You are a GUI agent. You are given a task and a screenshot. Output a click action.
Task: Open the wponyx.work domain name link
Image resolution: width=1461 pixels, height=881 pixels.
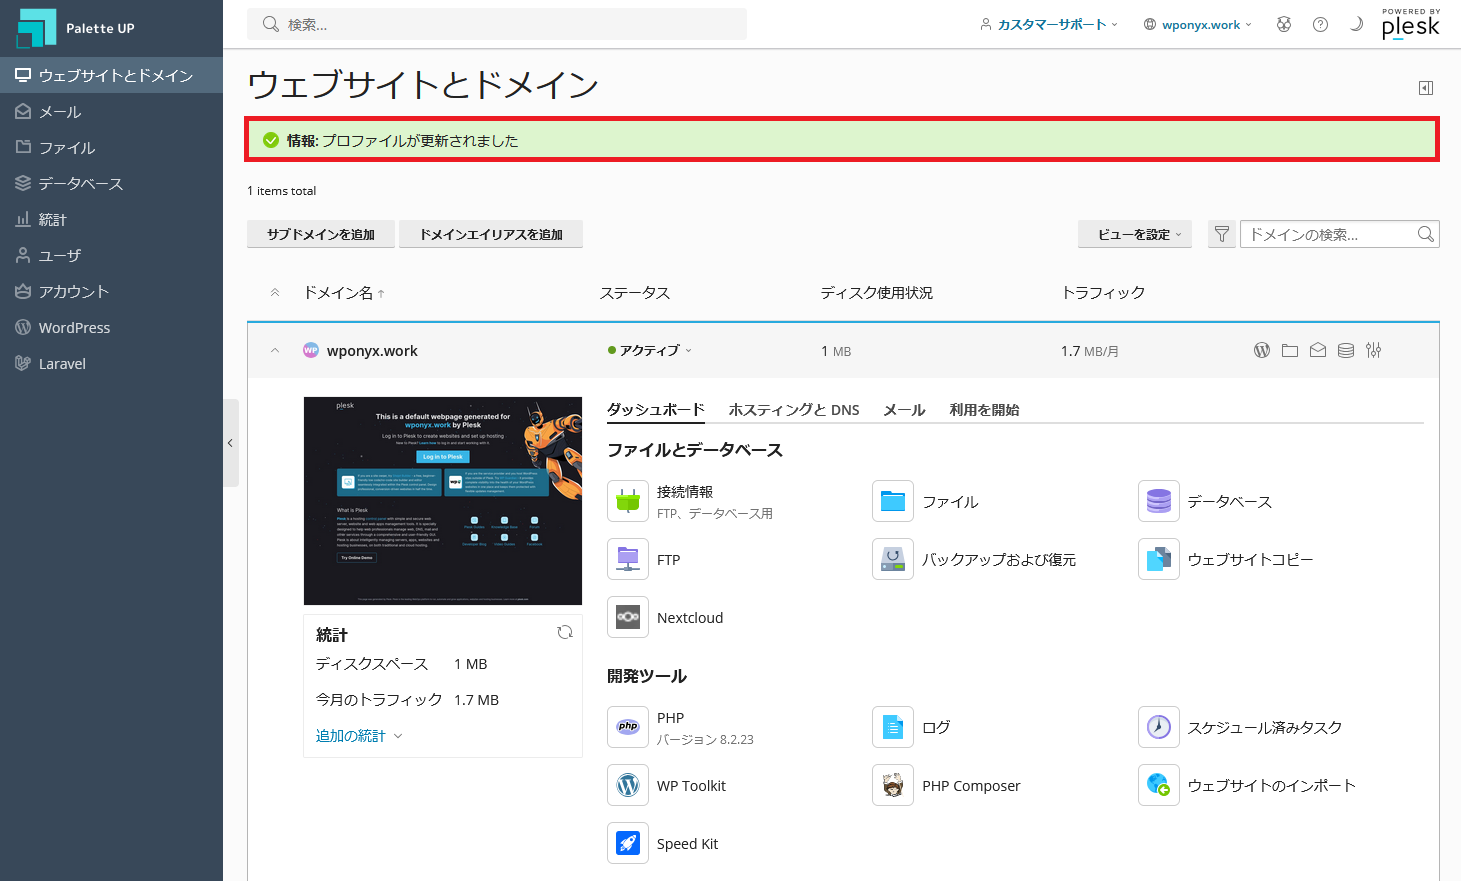click(x=372, y=350)
